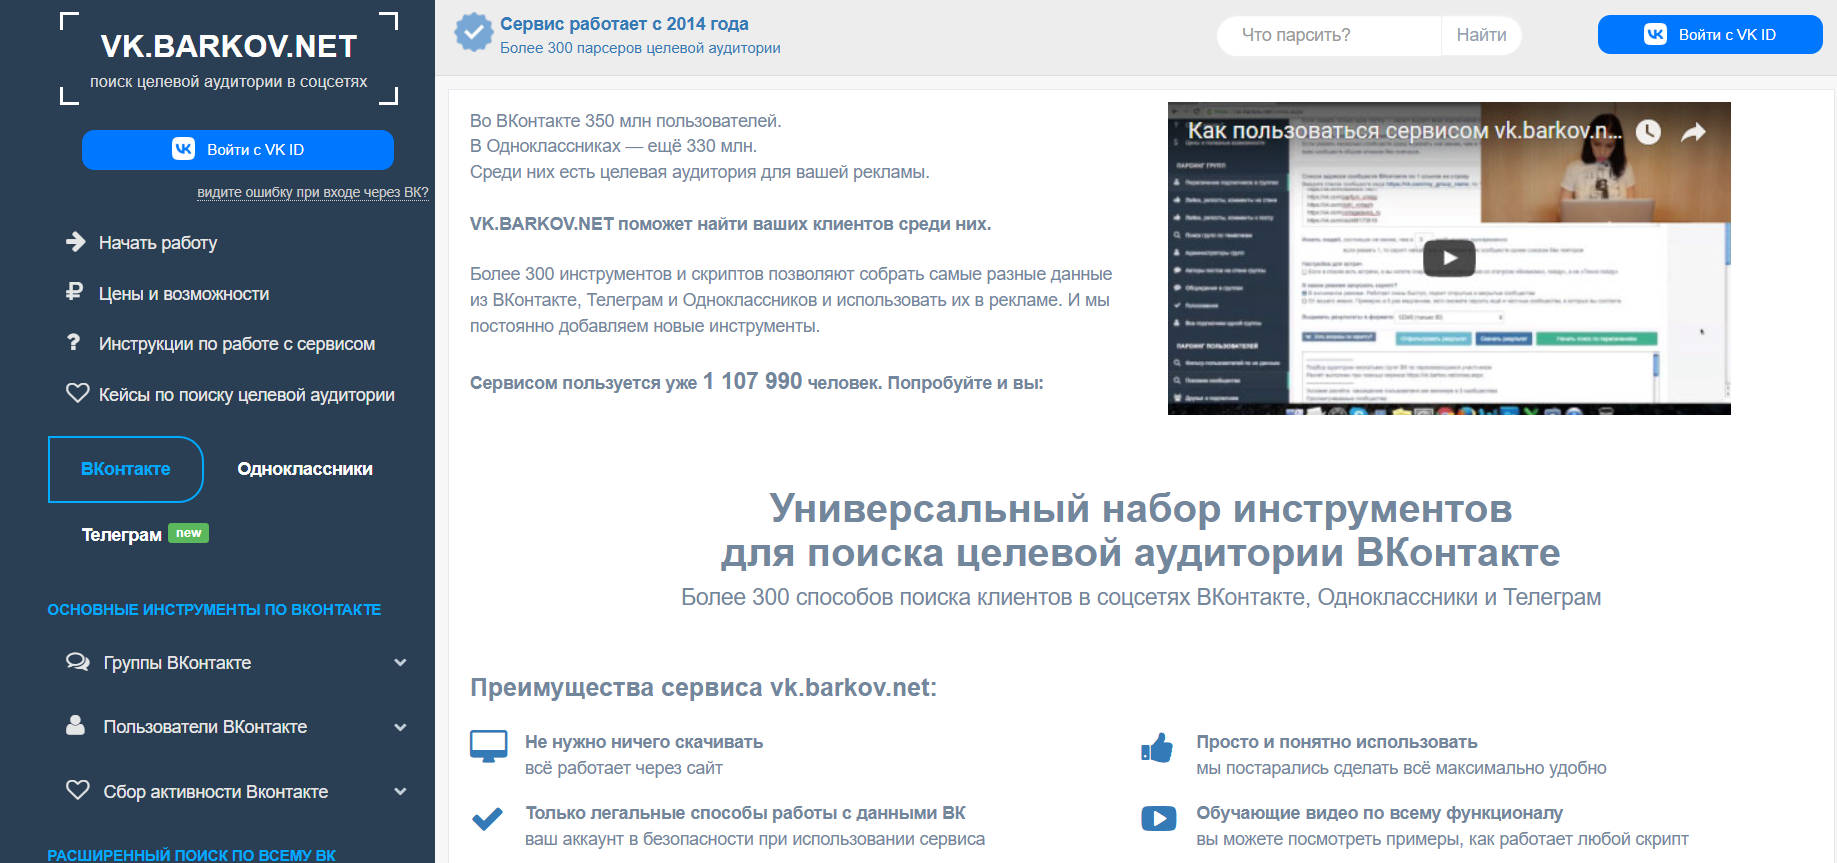Image resolution: width=1837 pixels, height=863 pixels.
Task: Click user icon beside 'Пользователи ВКонтакте'
Action: point(75,726)
